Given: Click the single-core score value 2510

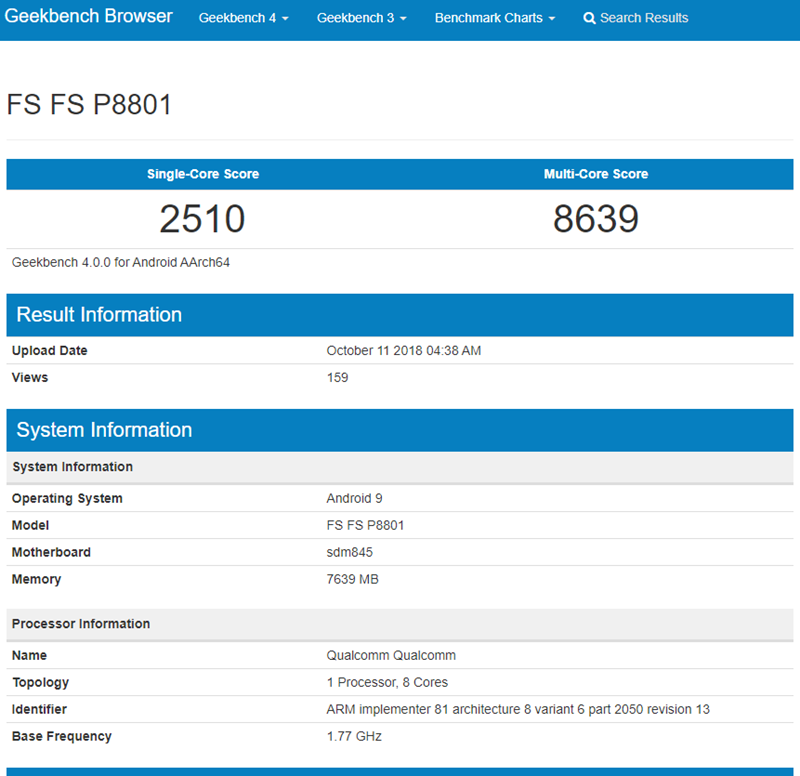Looking at the screenshot, I should click(203, 219).
